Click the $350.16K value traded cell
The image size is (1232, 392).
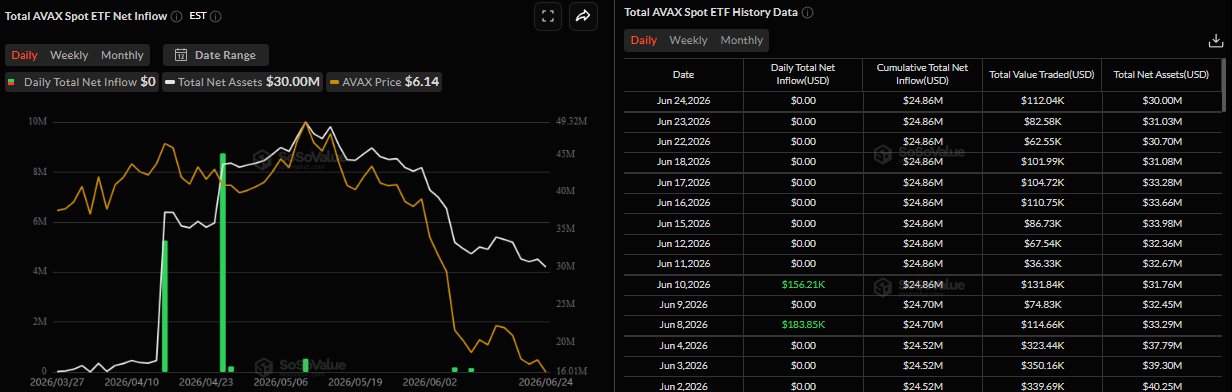(1042, 365)
